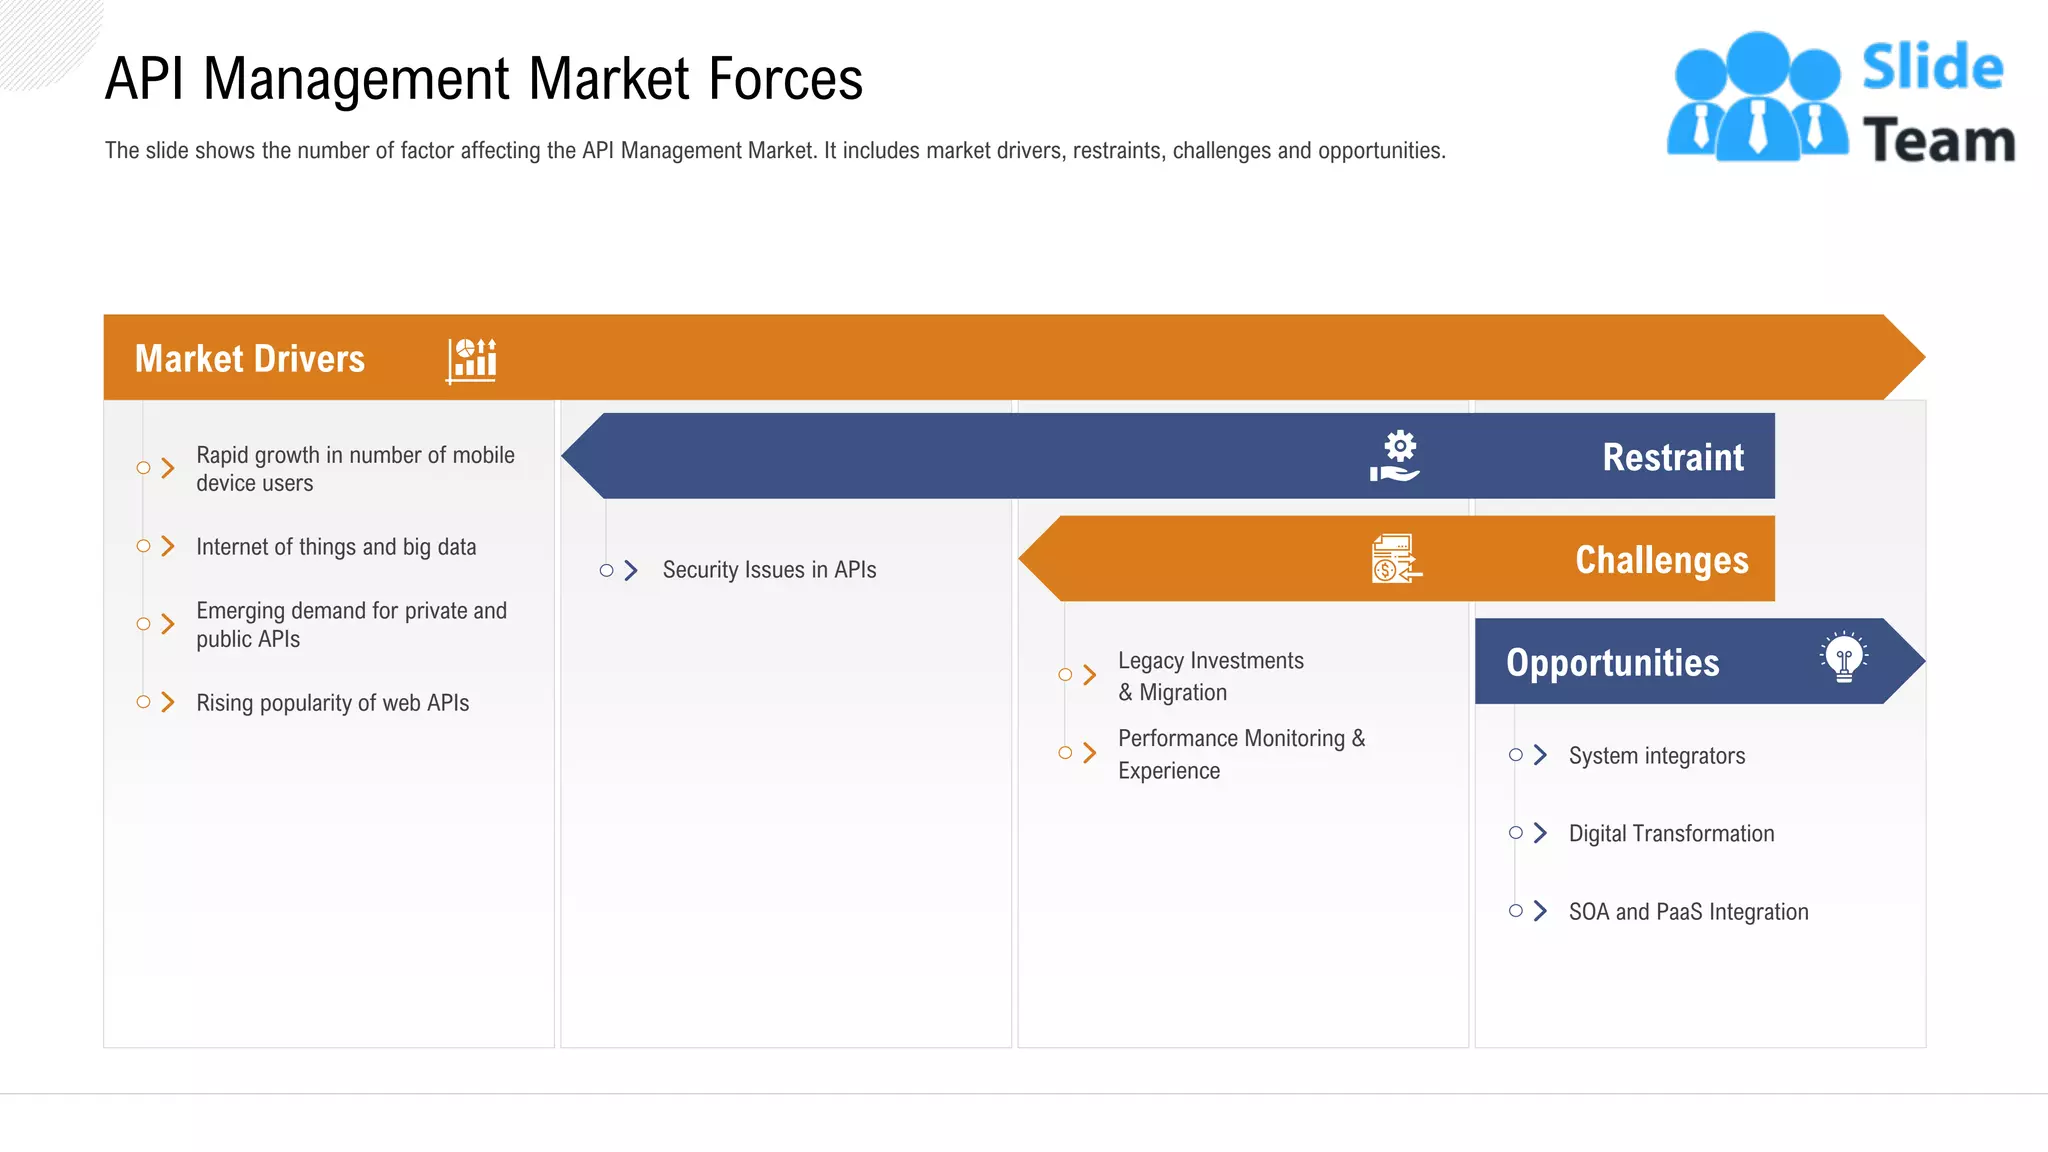
Task: Click the Slide Team logo wordmark
Action: point(1938,103)
